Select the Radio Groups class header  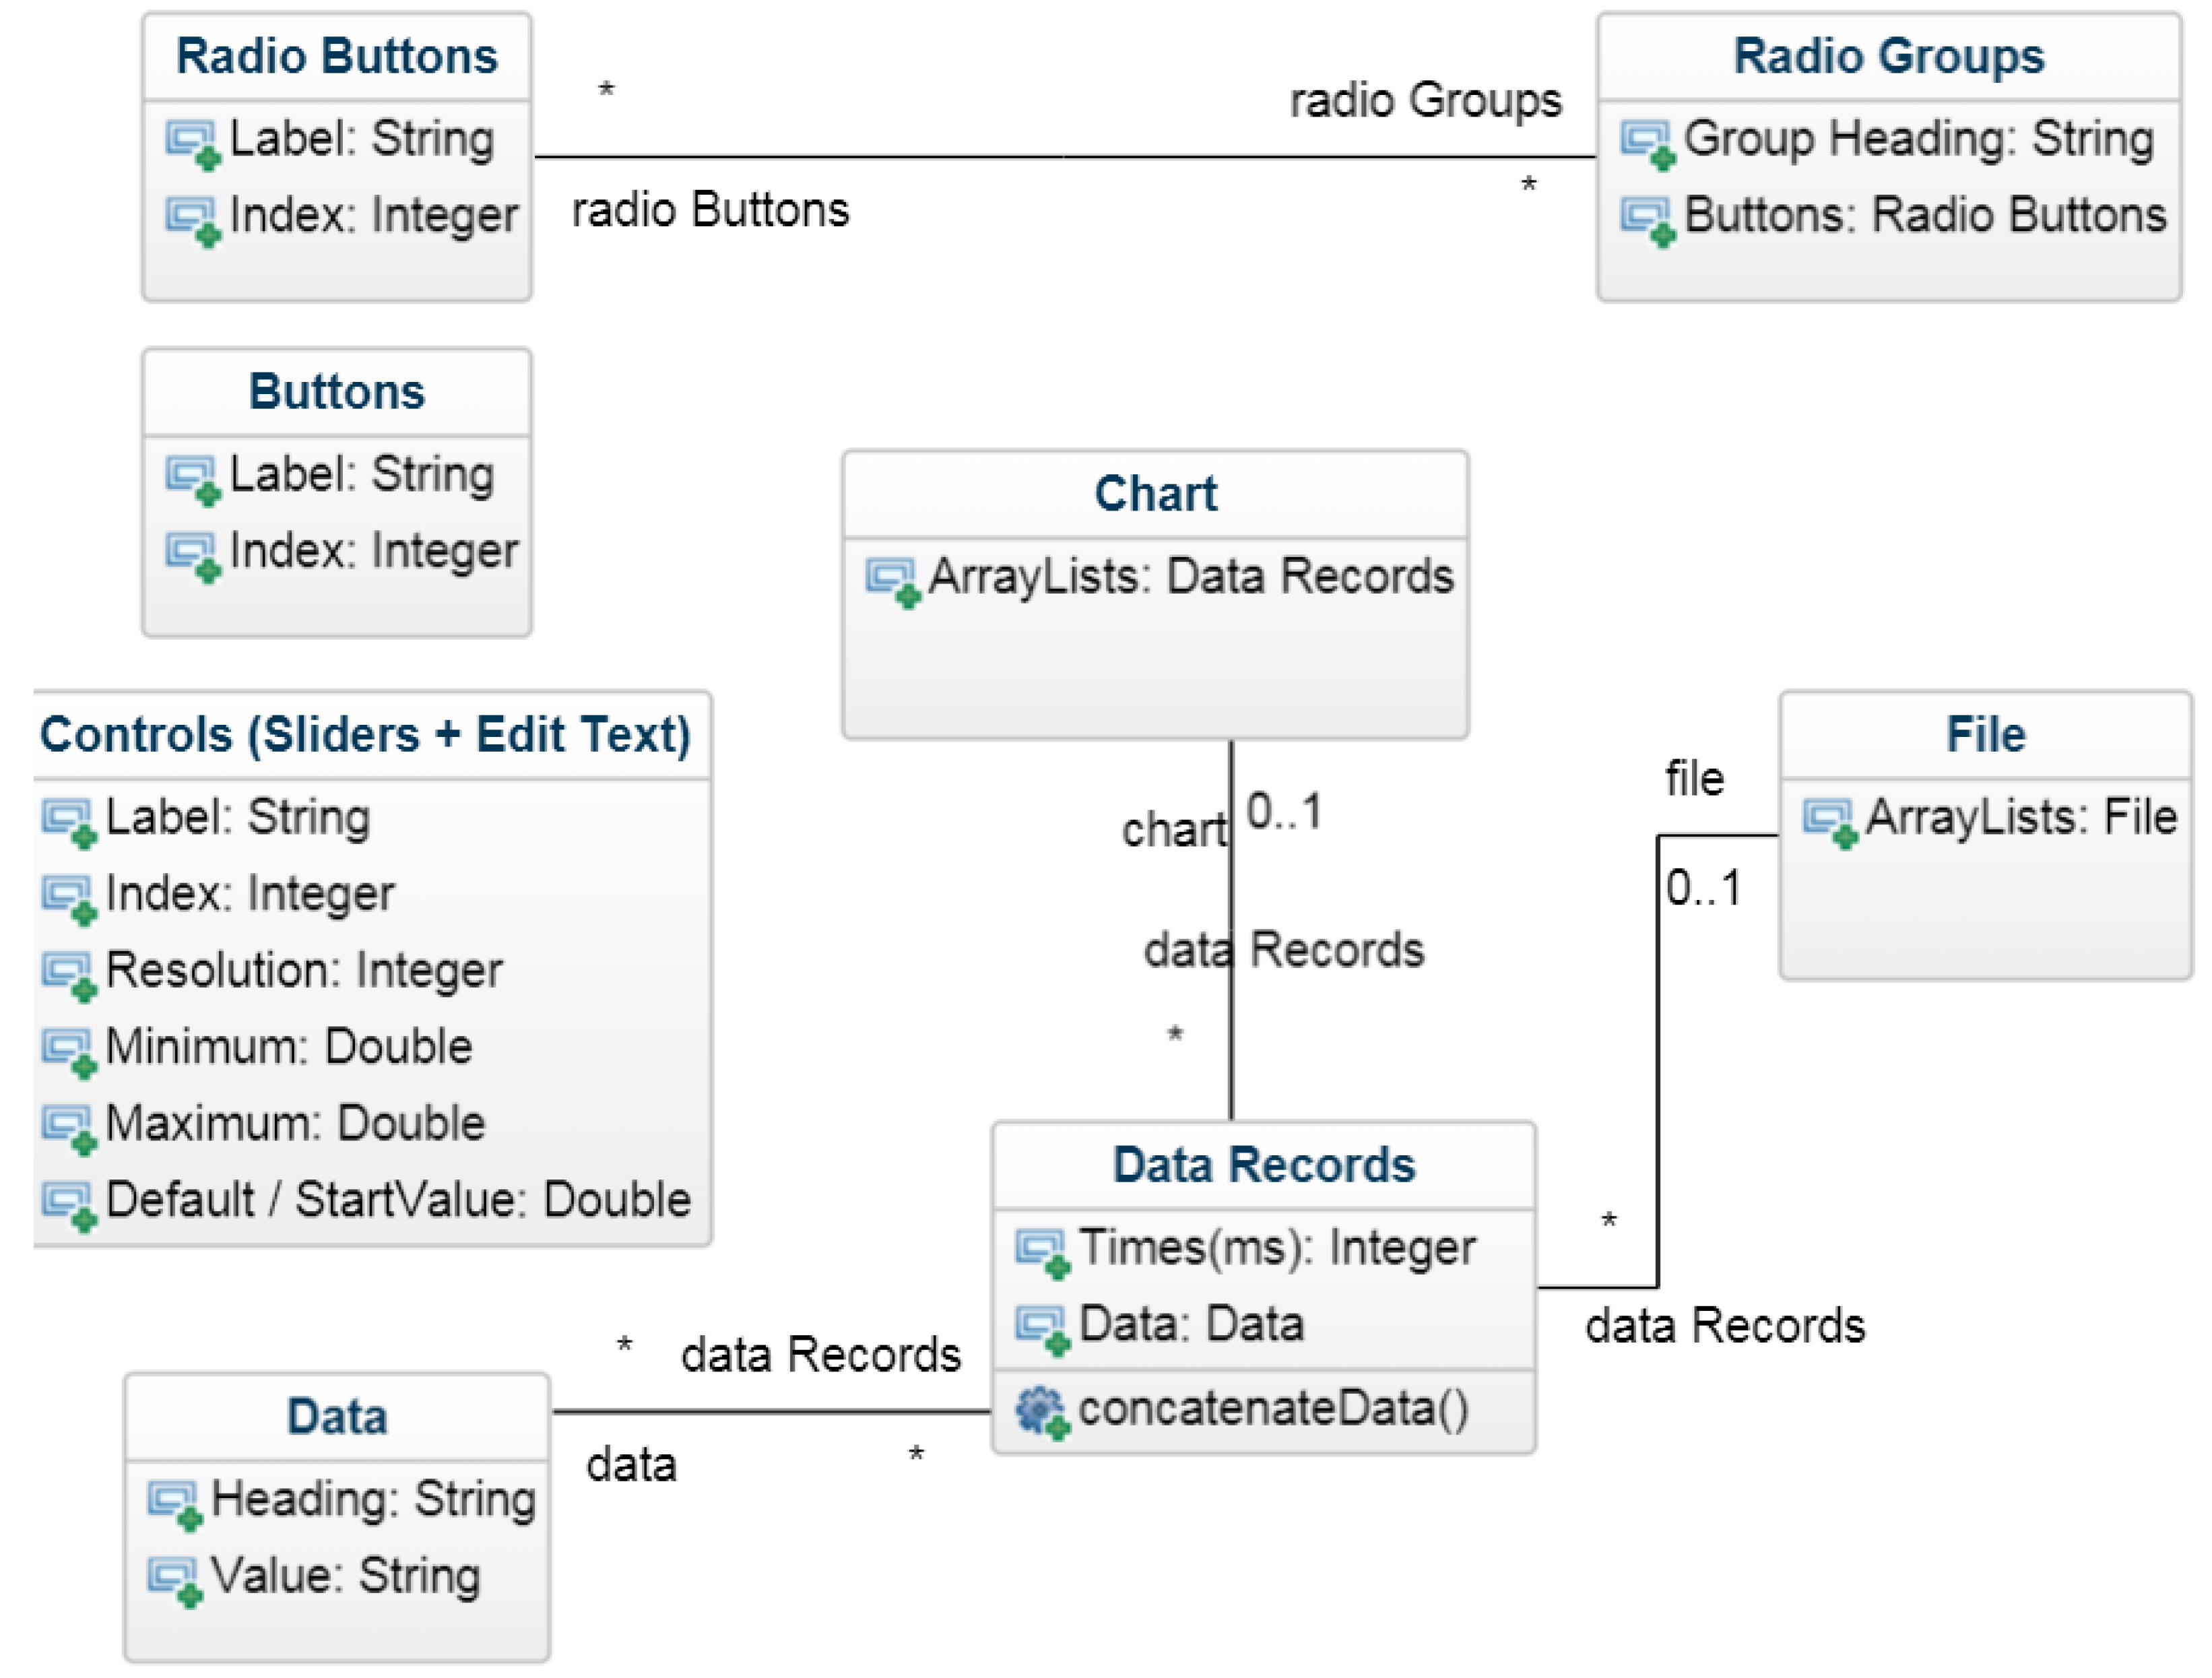1888,56
